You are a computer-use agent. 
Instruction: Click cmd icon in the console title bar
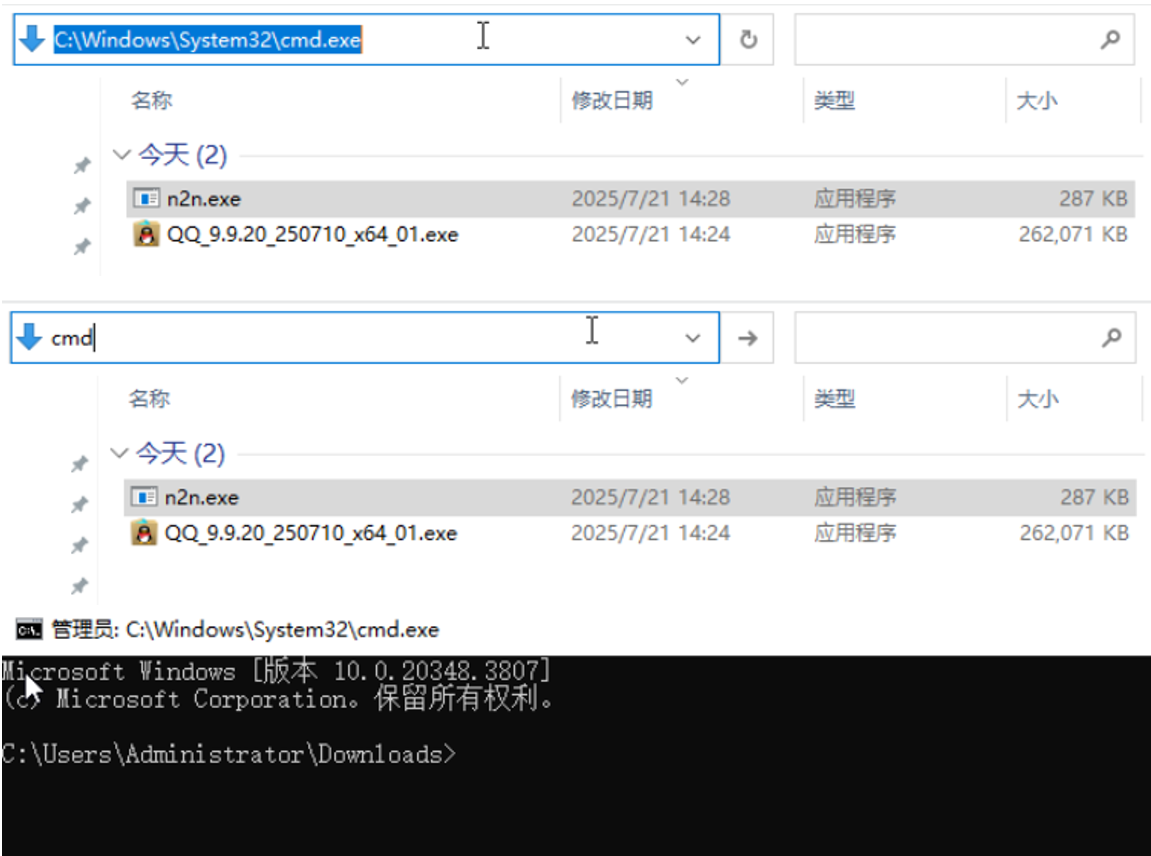click(x=29, y=629)
